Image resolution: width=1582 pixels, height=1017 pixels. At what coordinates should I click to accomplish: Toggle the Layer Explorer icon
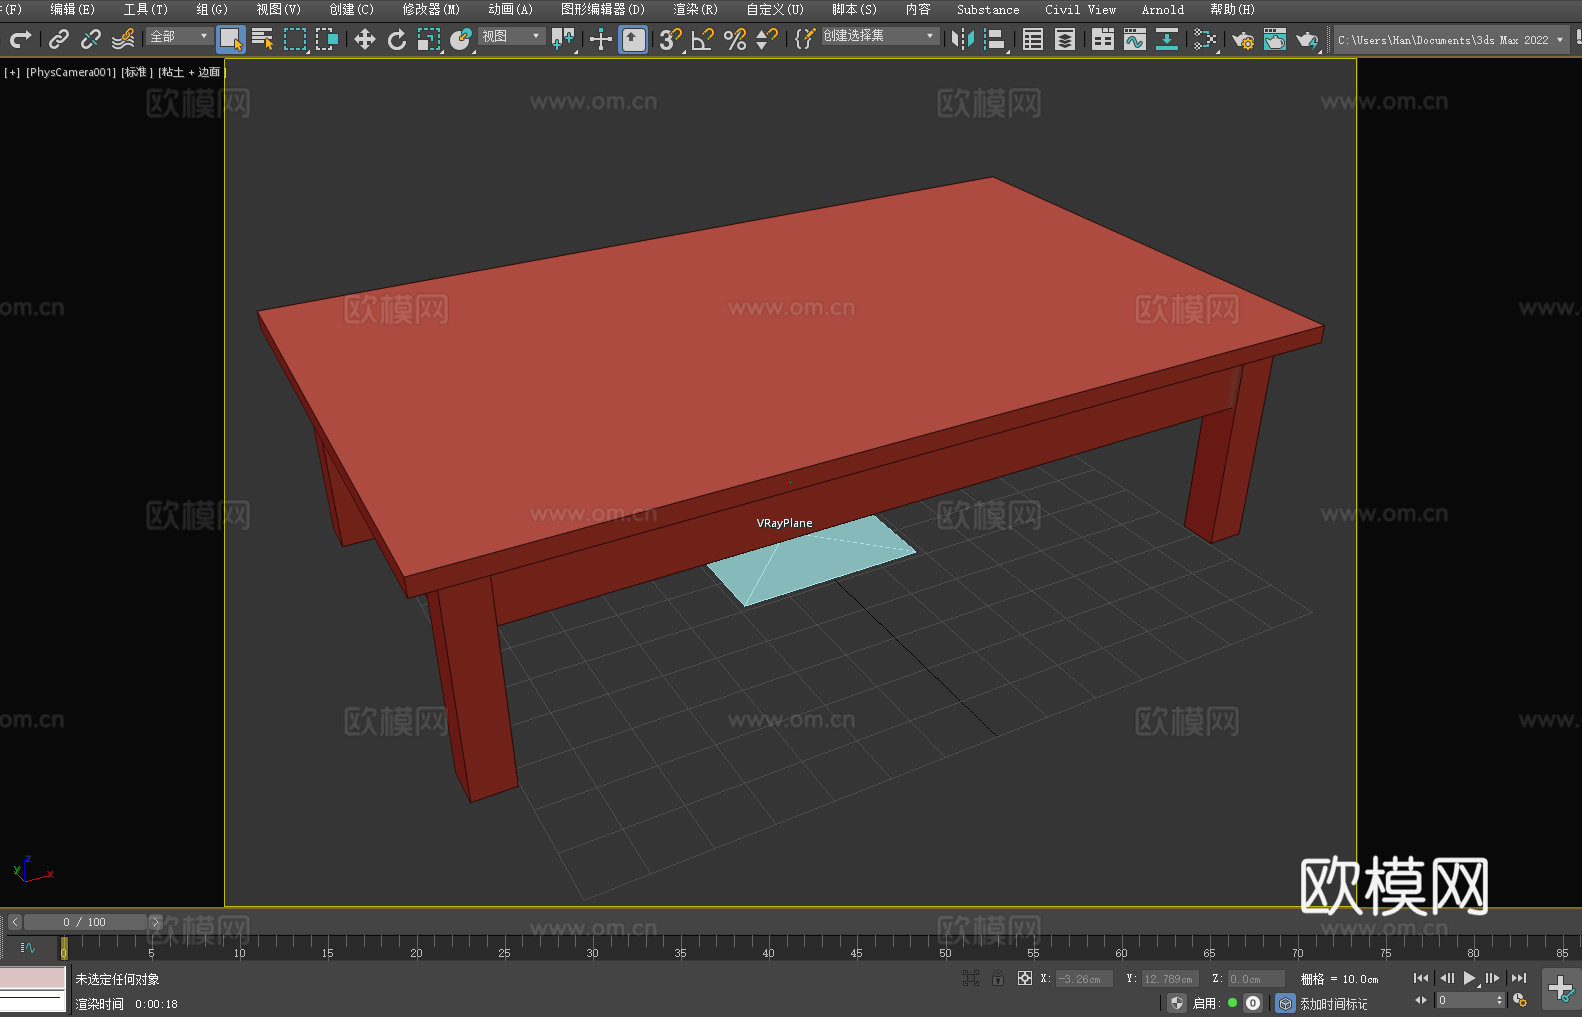coord(1065,39)
